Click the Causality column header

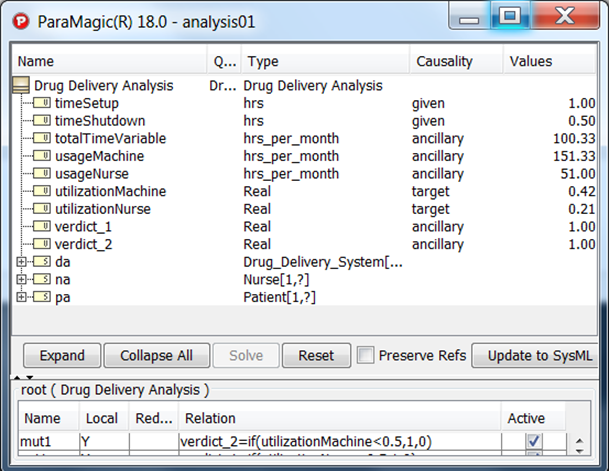tap(456, 61)
